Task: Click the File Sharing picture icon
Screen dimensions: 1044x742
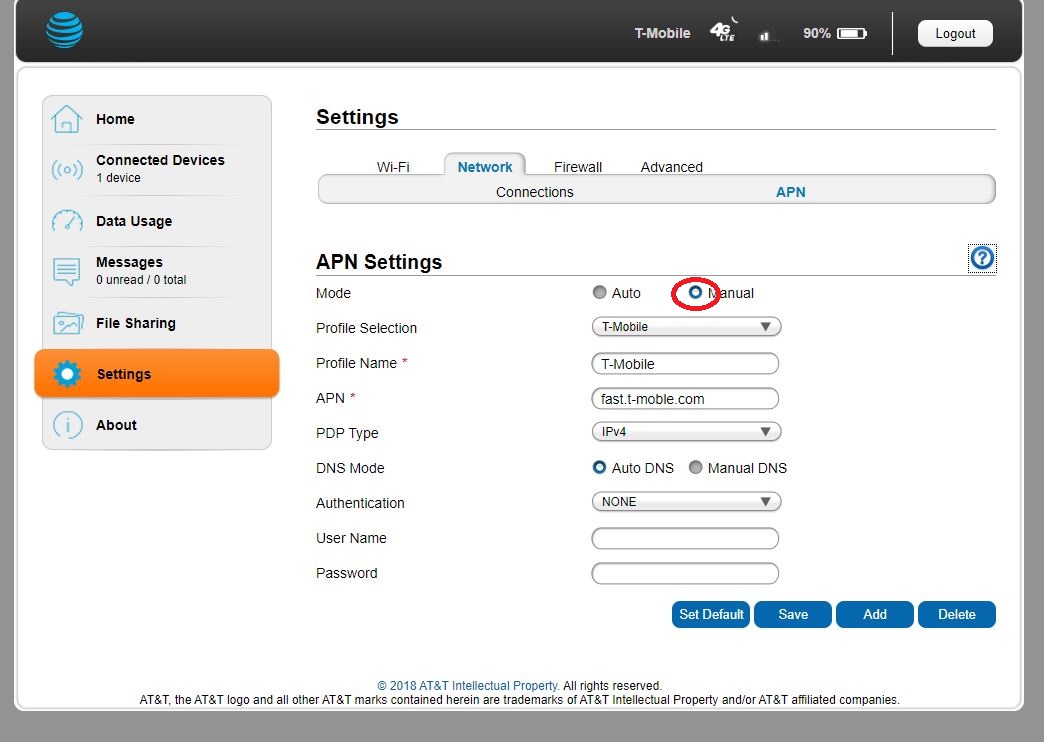Action: pos(68,323)
